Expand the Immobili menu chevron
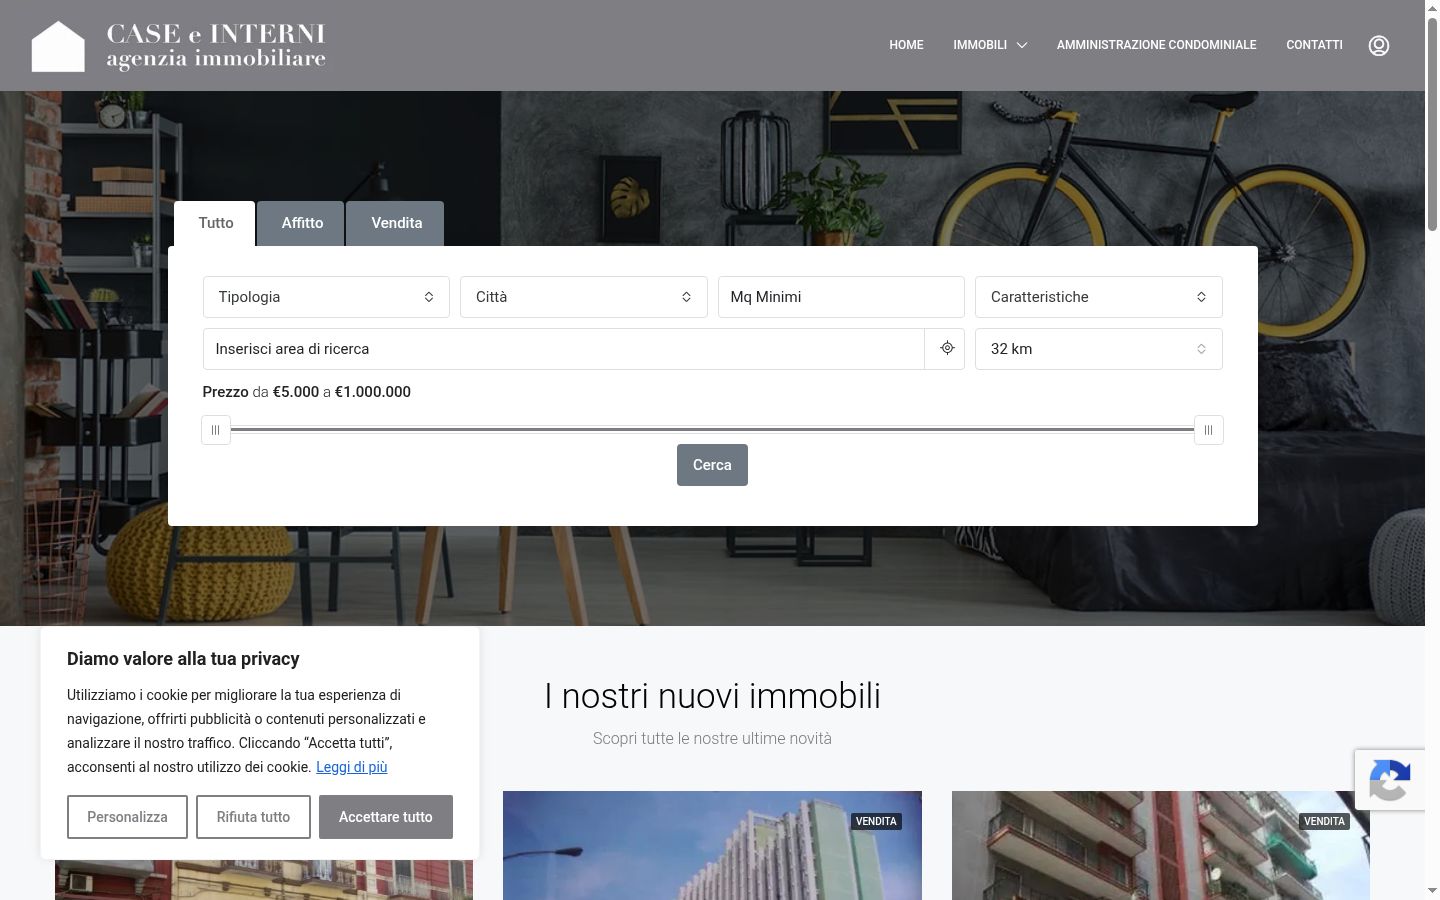The image size is (1440, 900). [1021, 45]
